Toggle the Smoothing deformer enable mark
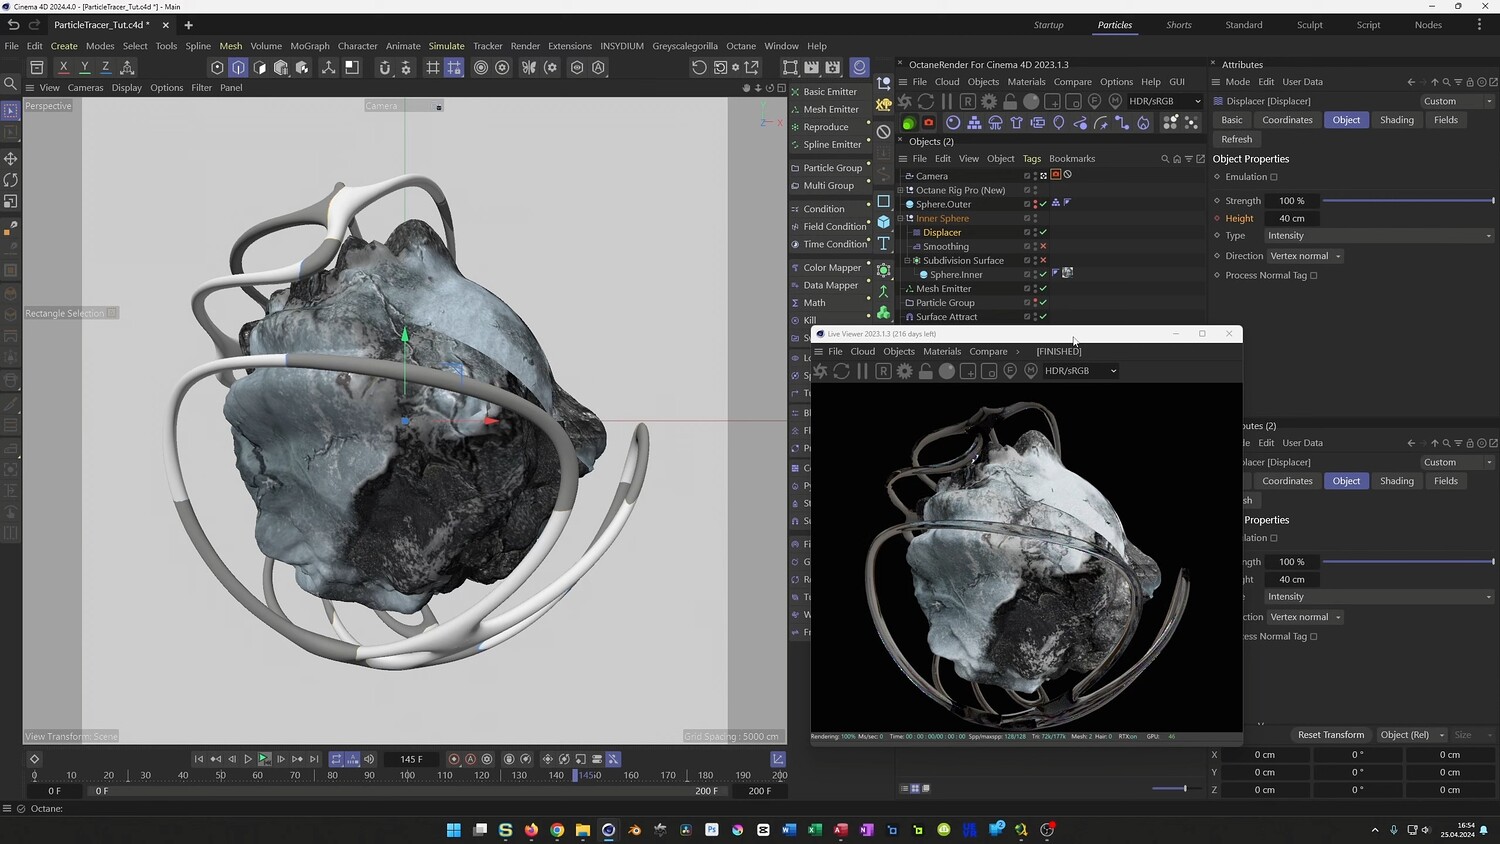Screen dimensions: 1500x844 click(1043, 246)
